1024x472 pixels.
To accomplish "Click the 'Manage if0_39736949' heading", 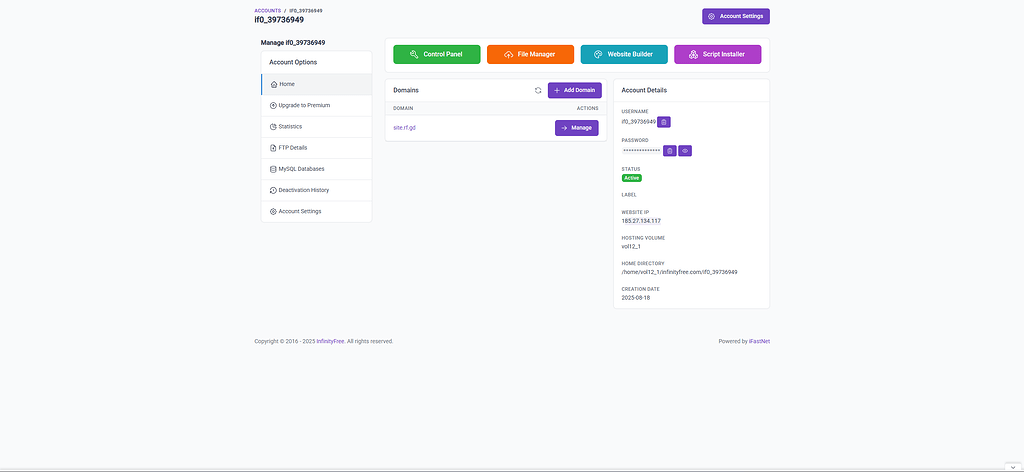I will 293,42.
